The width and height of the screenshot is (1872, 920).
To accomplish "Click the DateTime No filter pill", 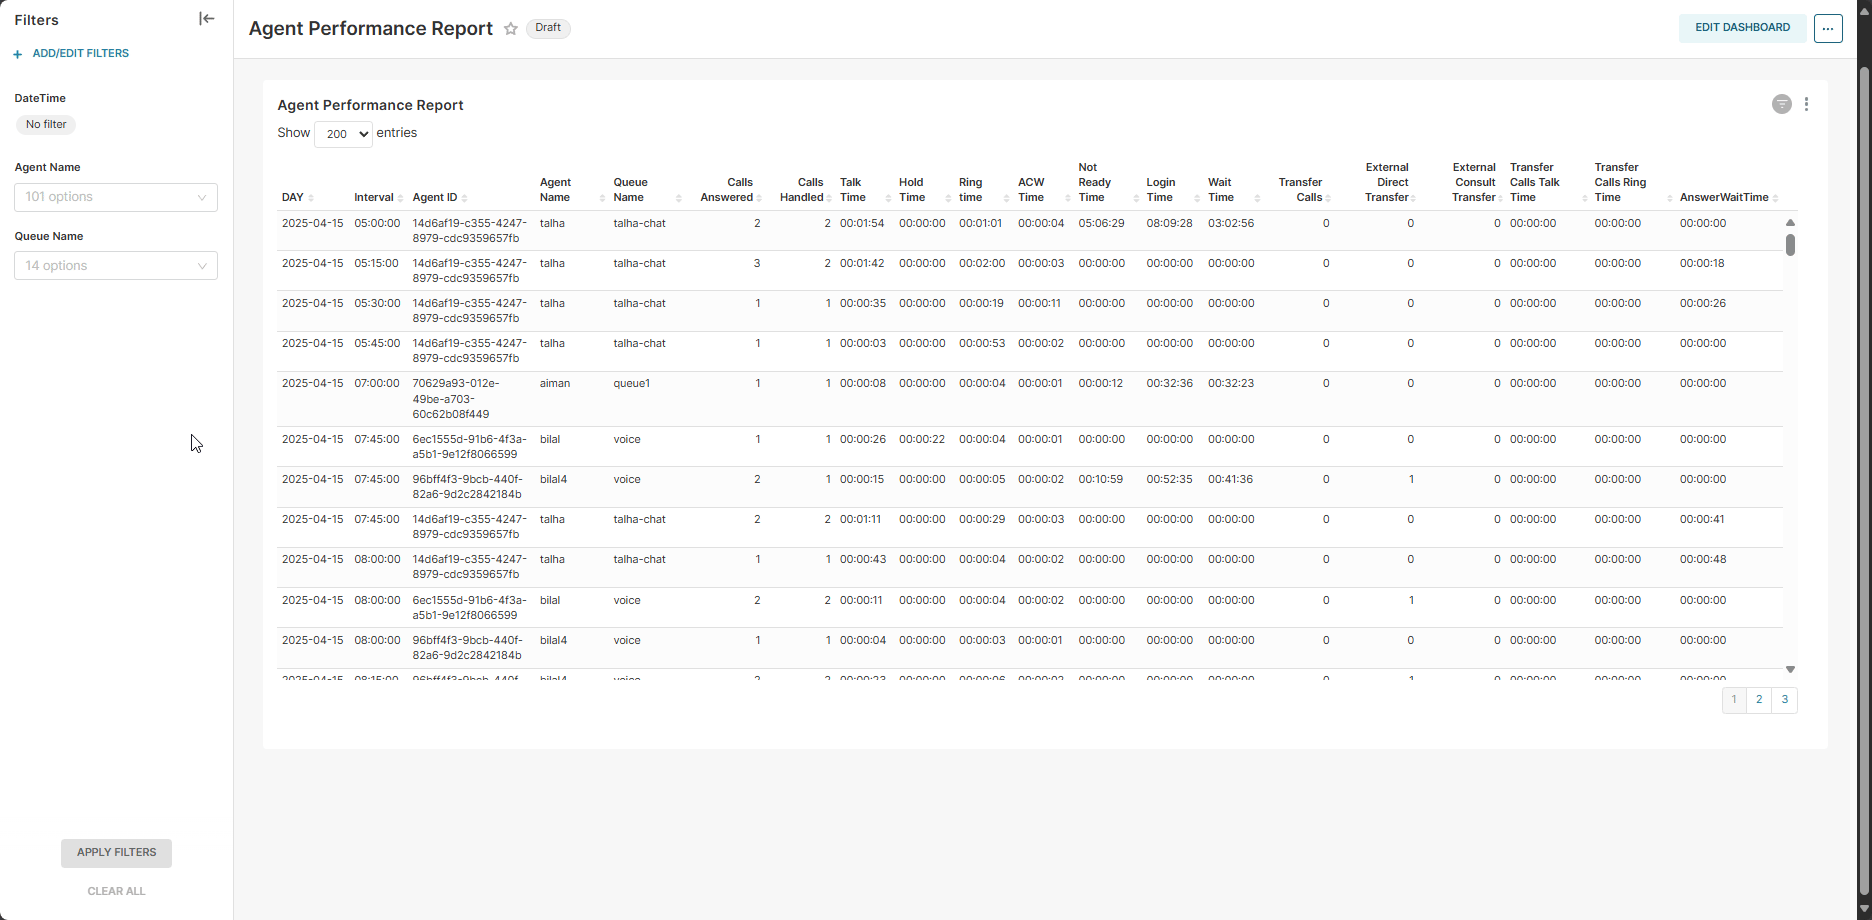I will pyautogui.click(x=46, y=125).
